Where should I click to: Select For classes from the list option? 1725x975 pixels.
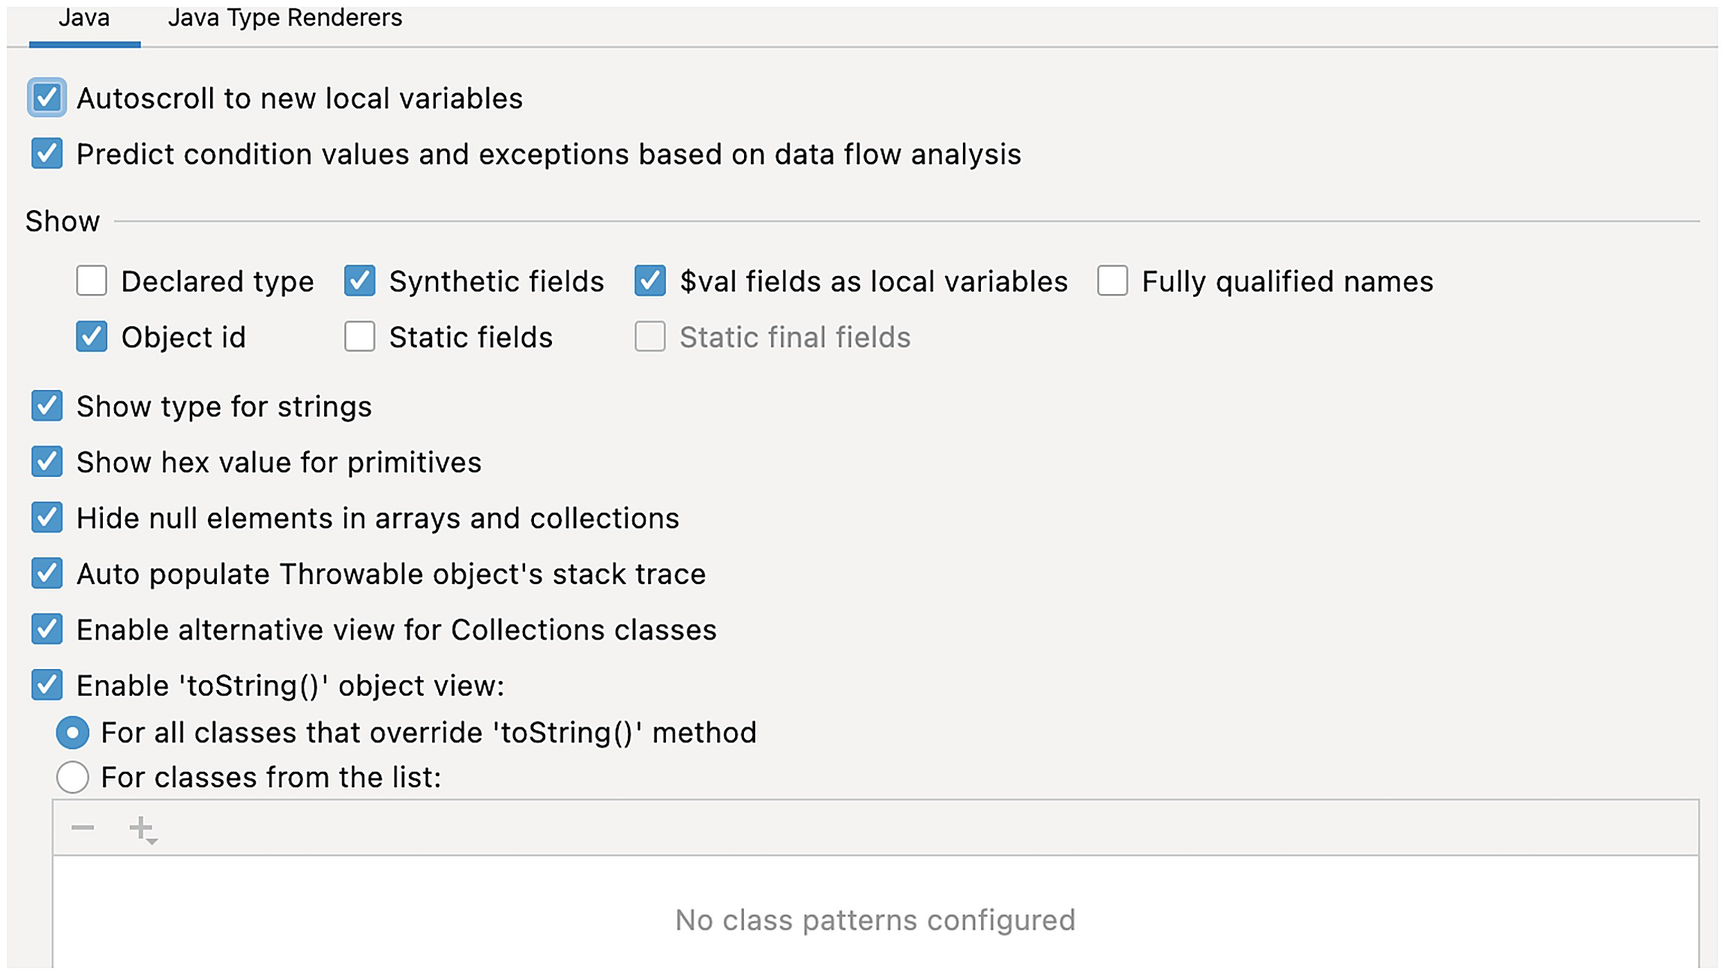click(x=73, y=777)
